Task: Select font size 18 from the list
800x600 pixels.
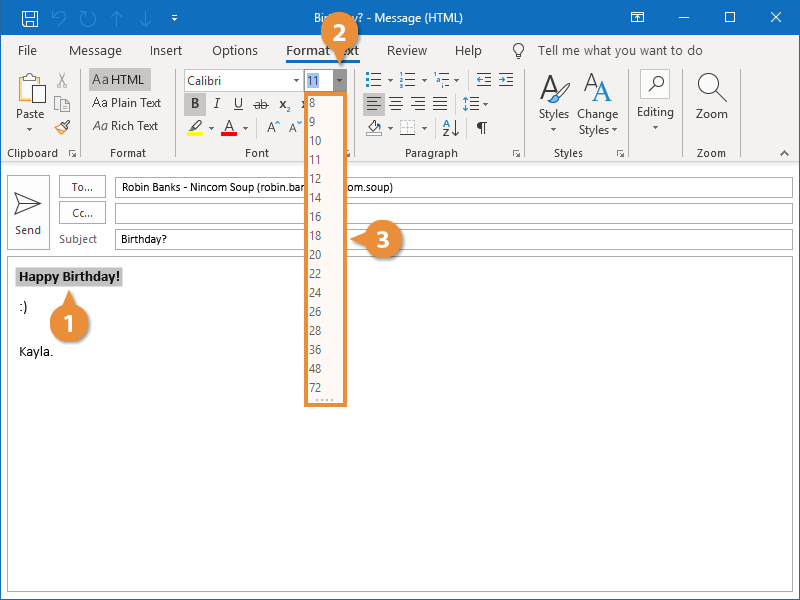Action: [x=315, y=236]
